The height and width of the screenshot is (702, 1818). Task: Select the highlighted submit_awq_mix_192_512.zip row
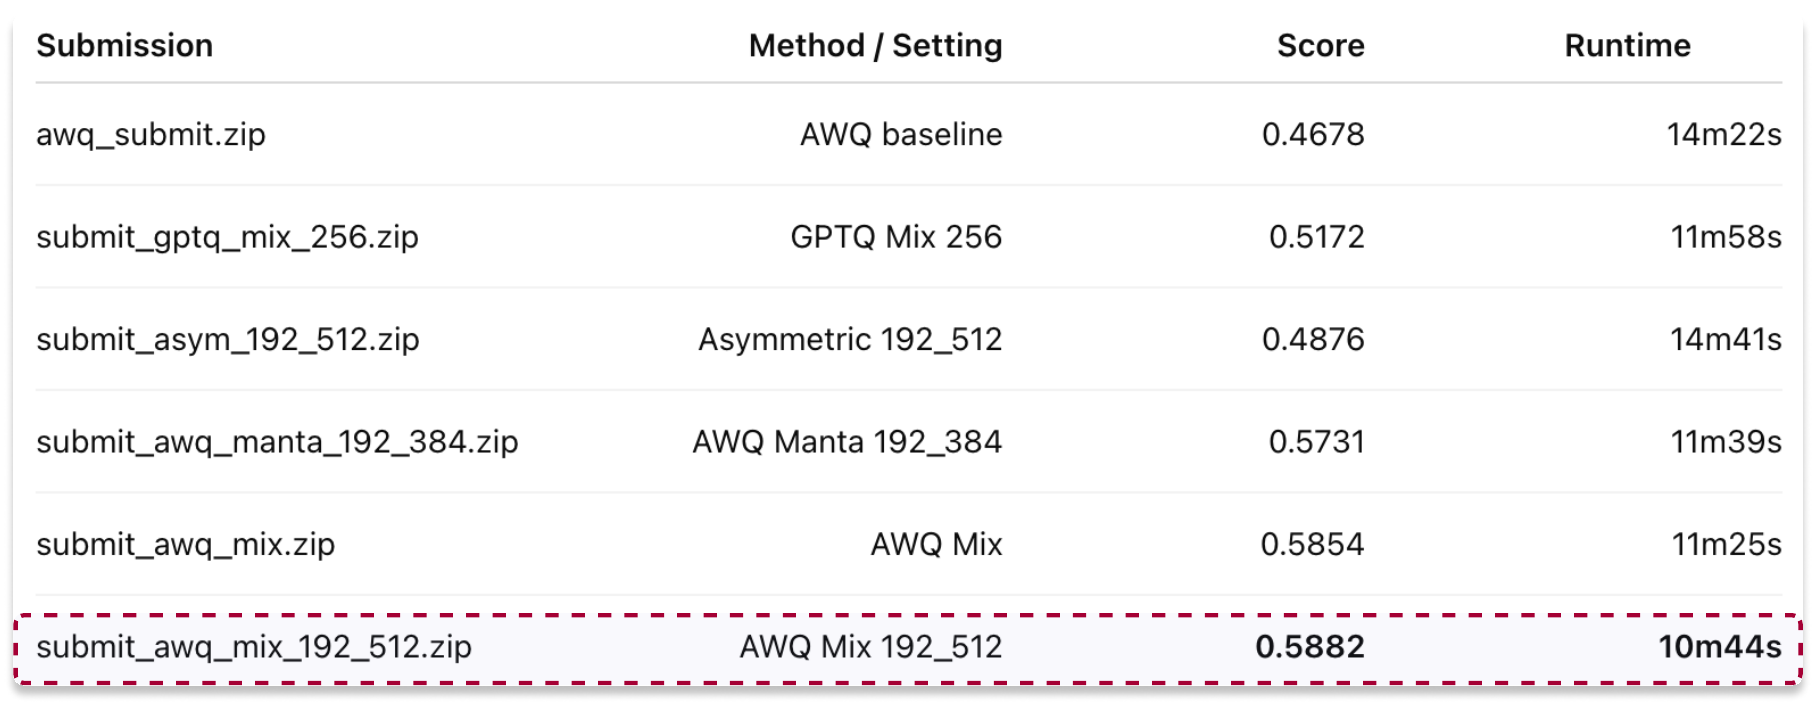tap(908, 648)
